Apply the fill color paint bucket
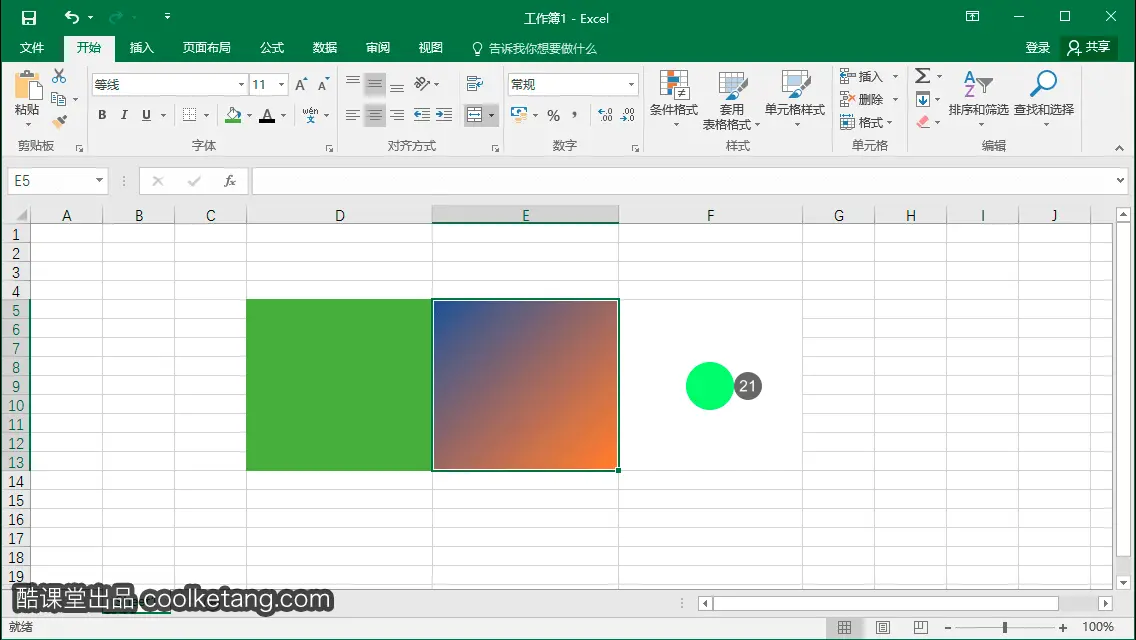Viewport: 1136px width, 640px height. (233, 115)
